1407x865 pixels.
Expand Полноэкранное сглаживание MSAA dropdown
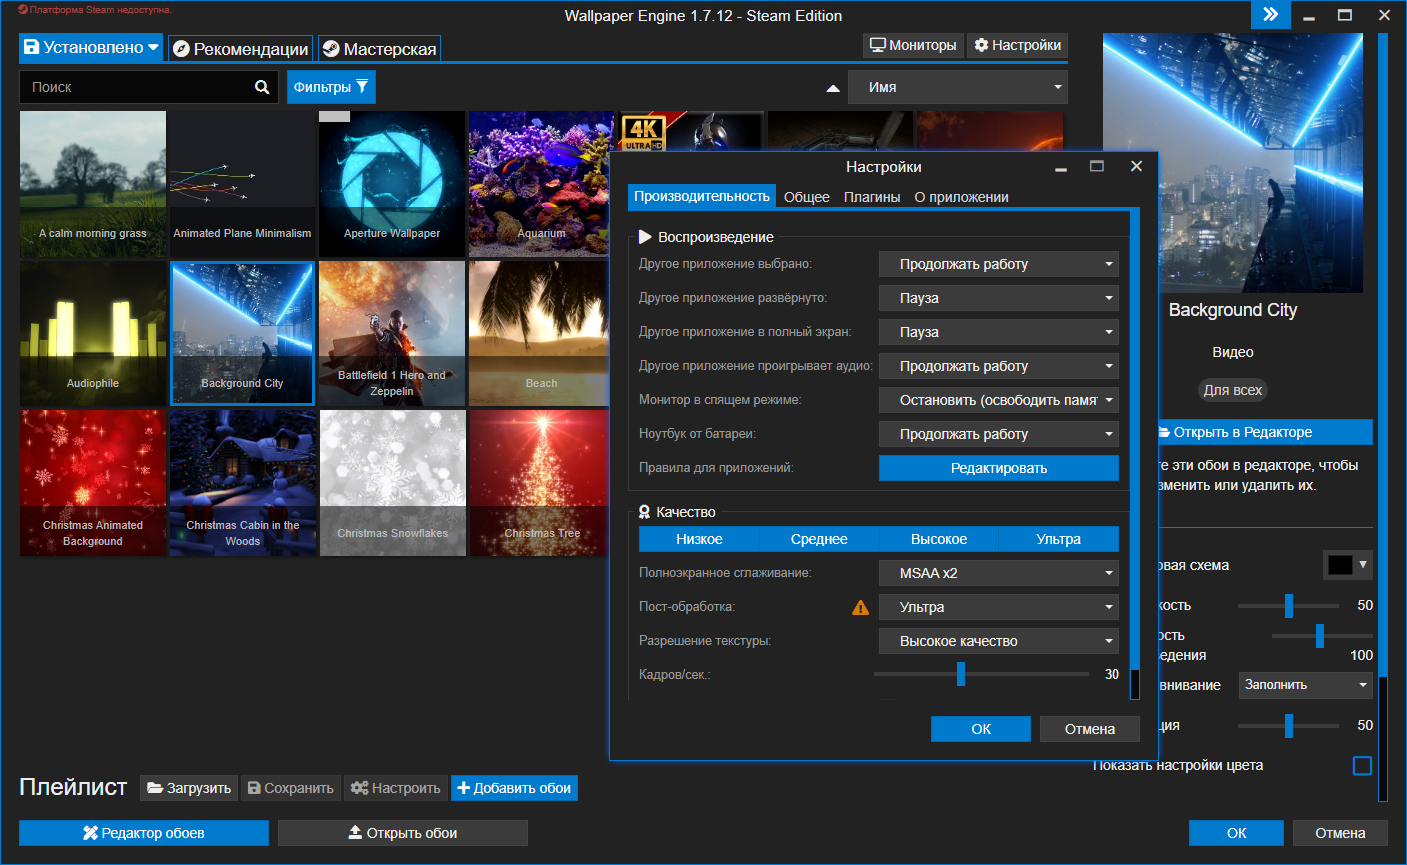(999, 573)
